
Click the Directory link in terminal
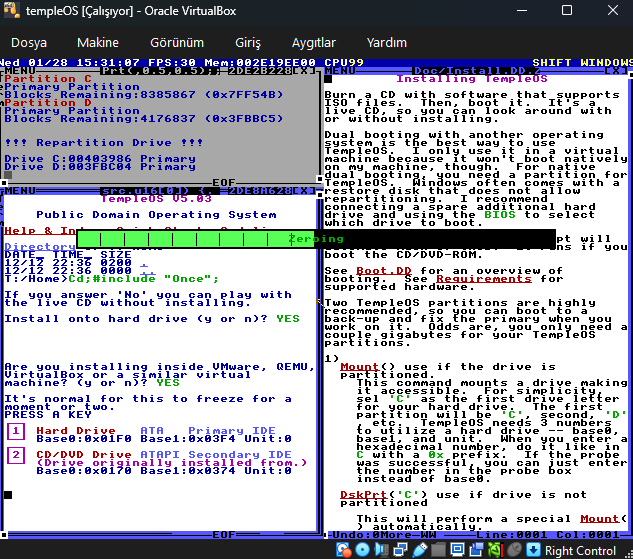[x=40, y=247]
